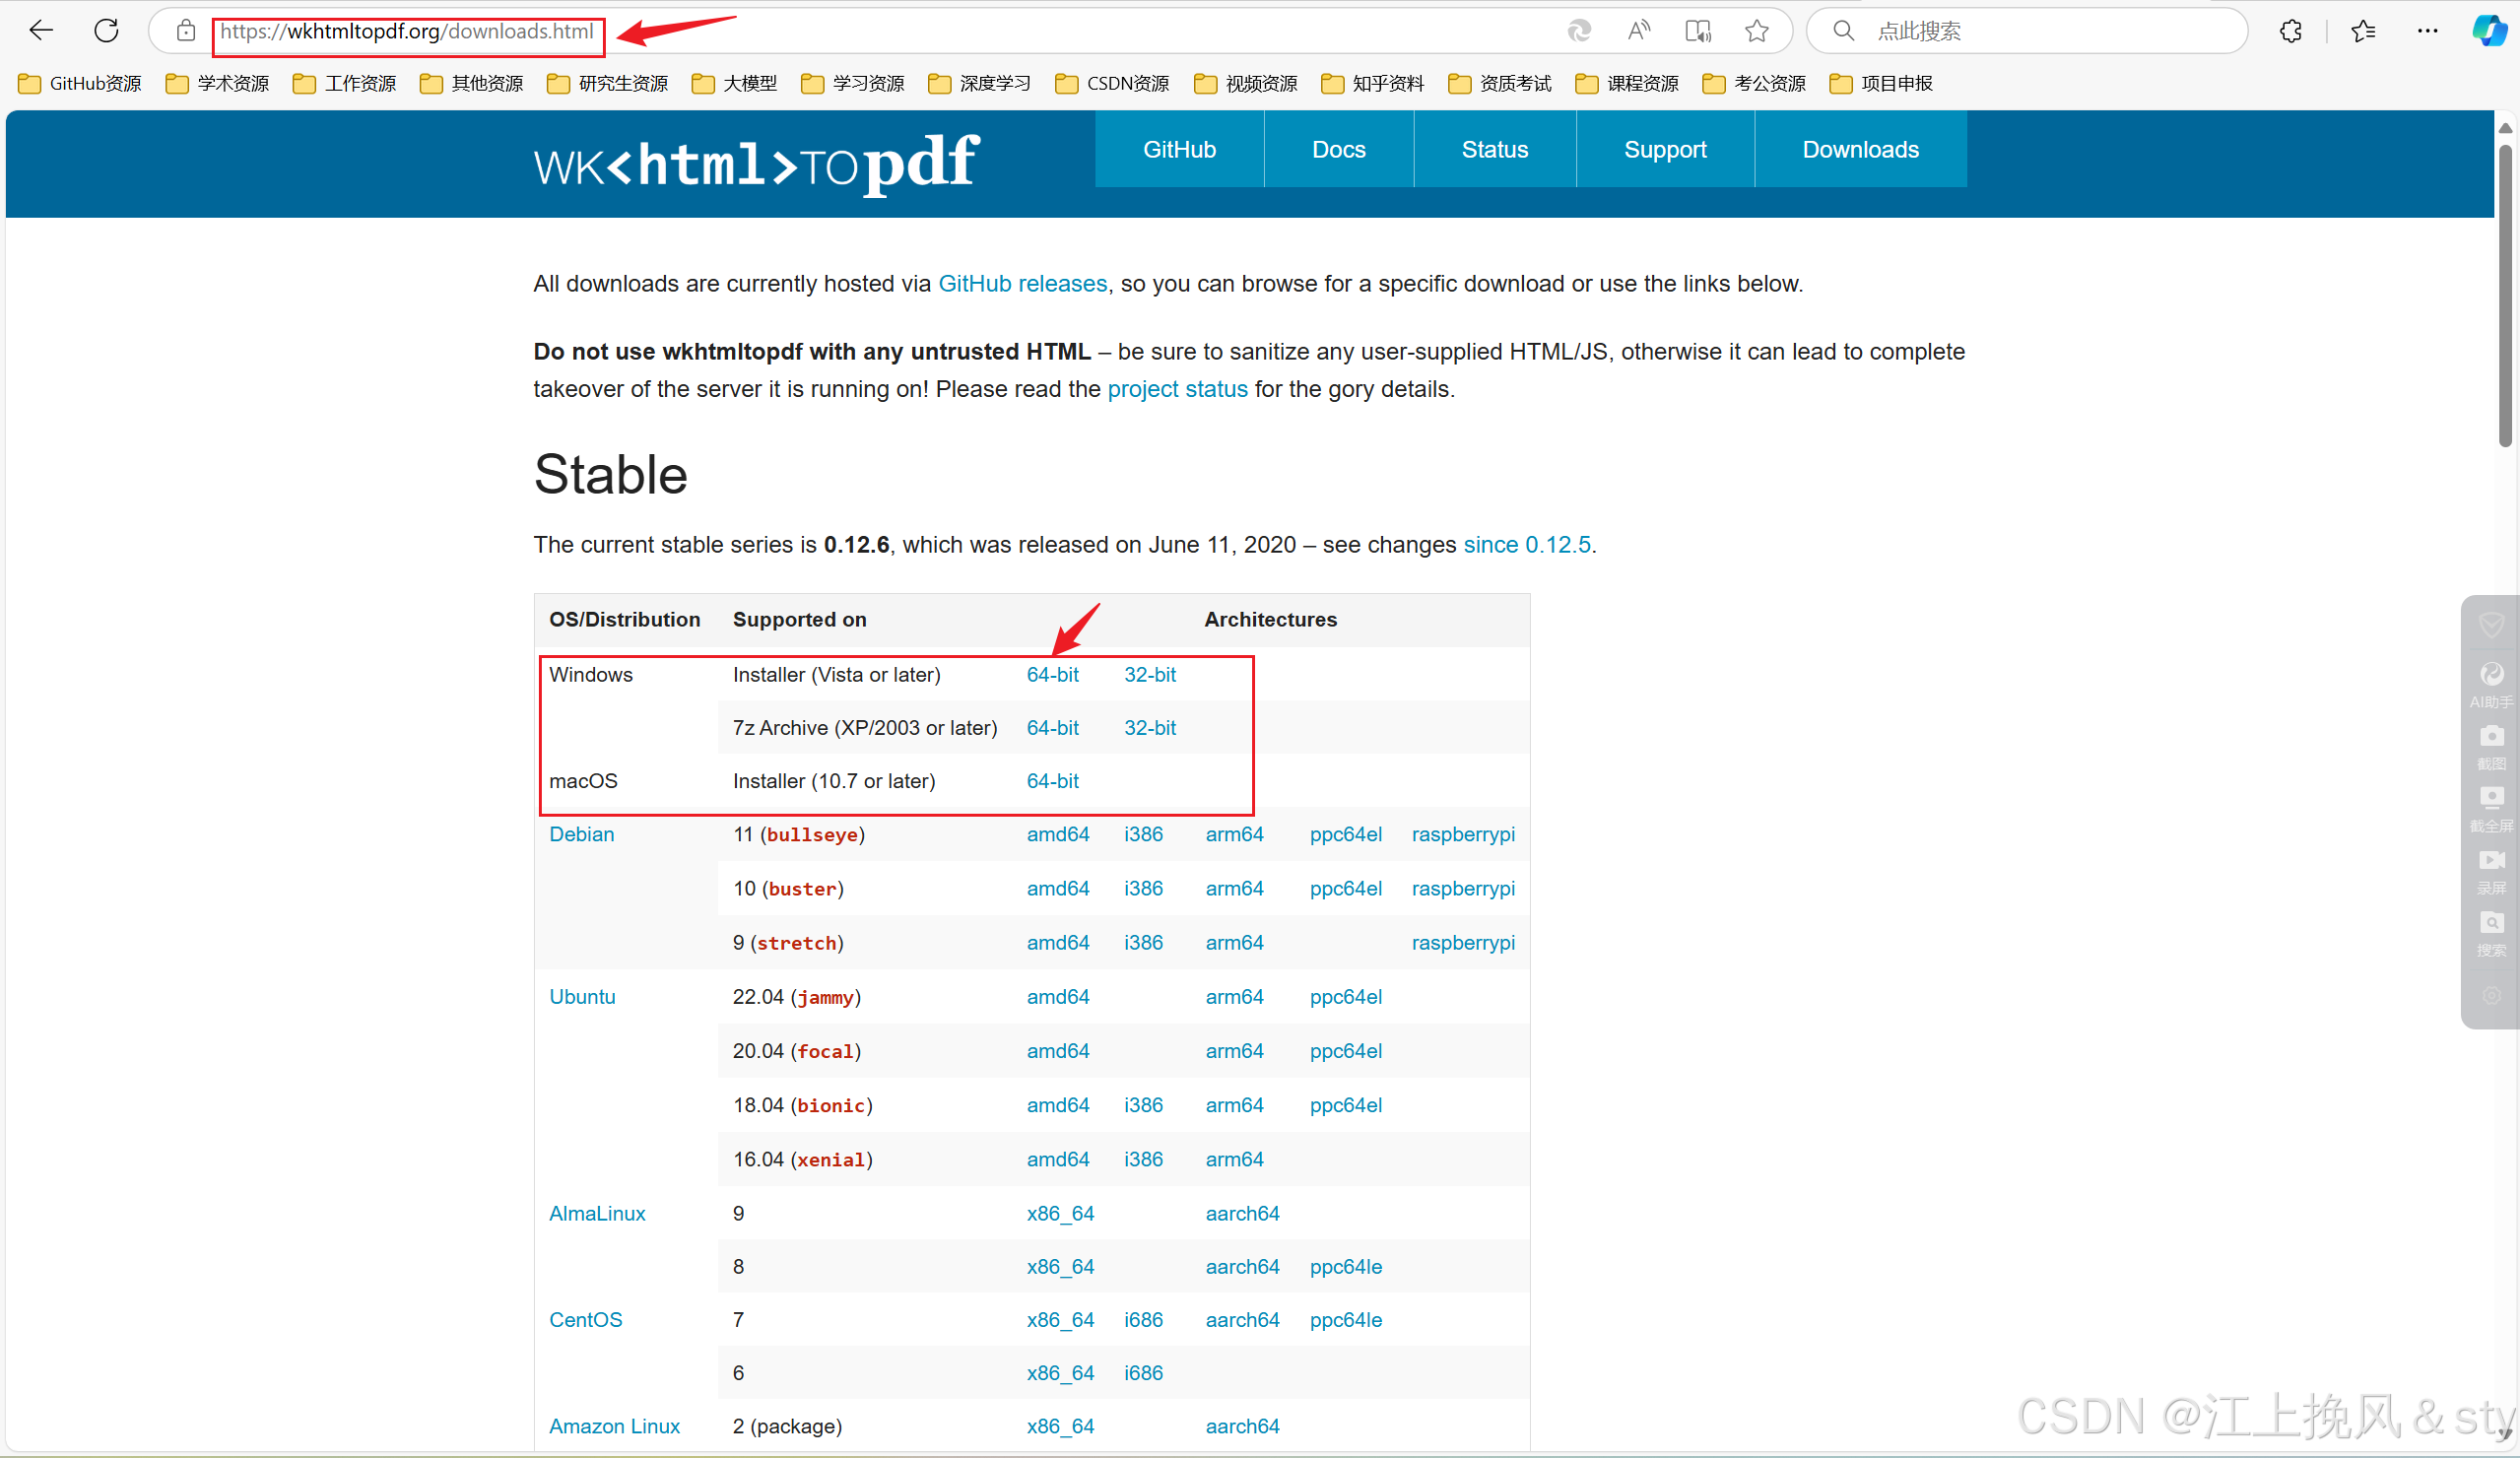Open the 深度学习 bookmark folder
The width and height of the screenshot is (2520, 1458).
979,83
